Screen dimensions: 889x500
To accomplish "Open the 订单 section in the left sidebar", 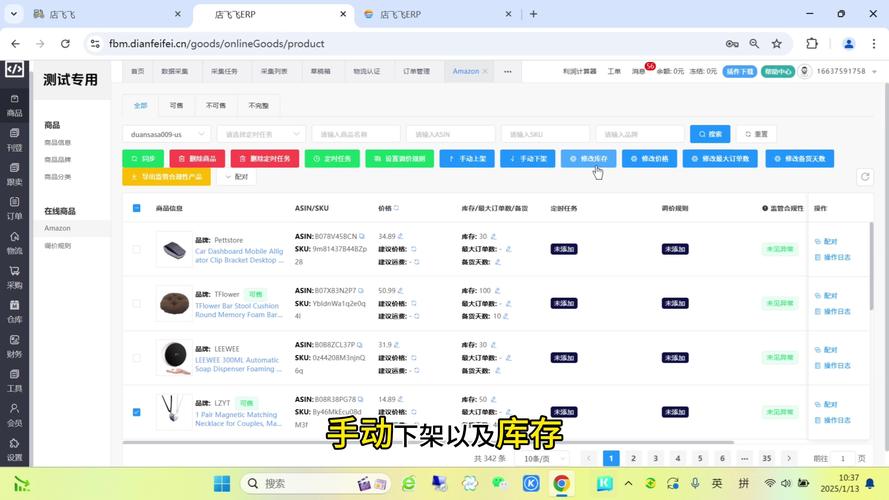I will (15, 209).
